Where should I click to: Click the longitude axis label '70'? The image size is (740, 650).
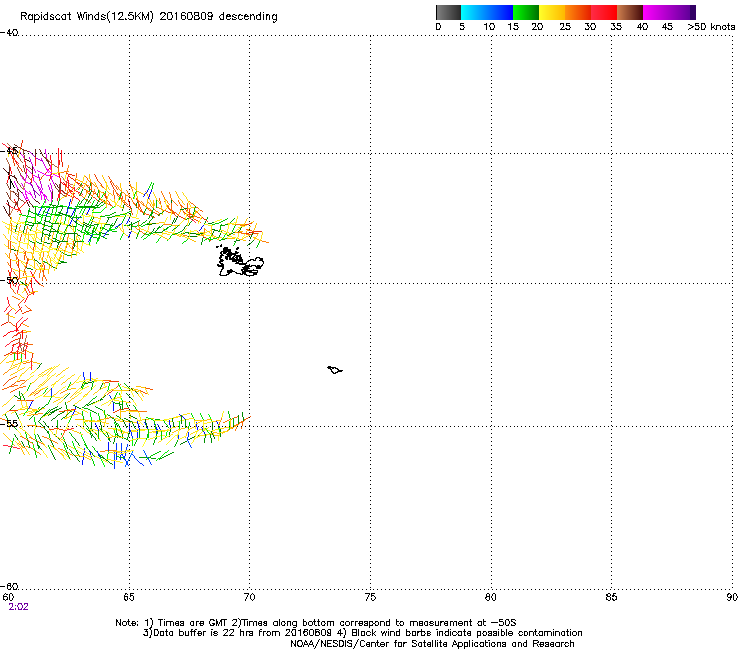coord(249,597)
